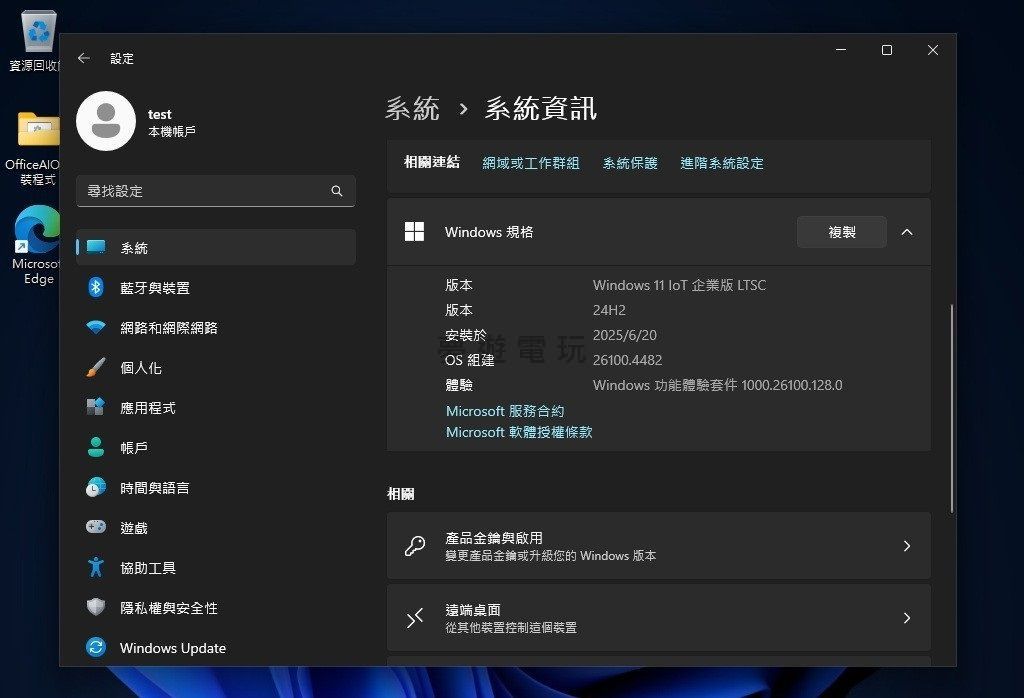Screen dimensions: 1024x698
Task: Open Windows Update in sidebar
Action: pyautogui.click(x=172, y=648)
